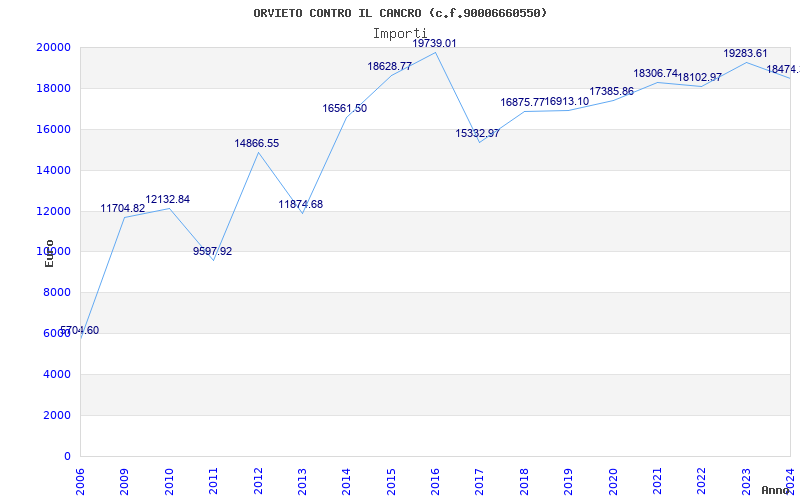
Task: Select the data label 18306.74
Action: (x=655, y=73)
